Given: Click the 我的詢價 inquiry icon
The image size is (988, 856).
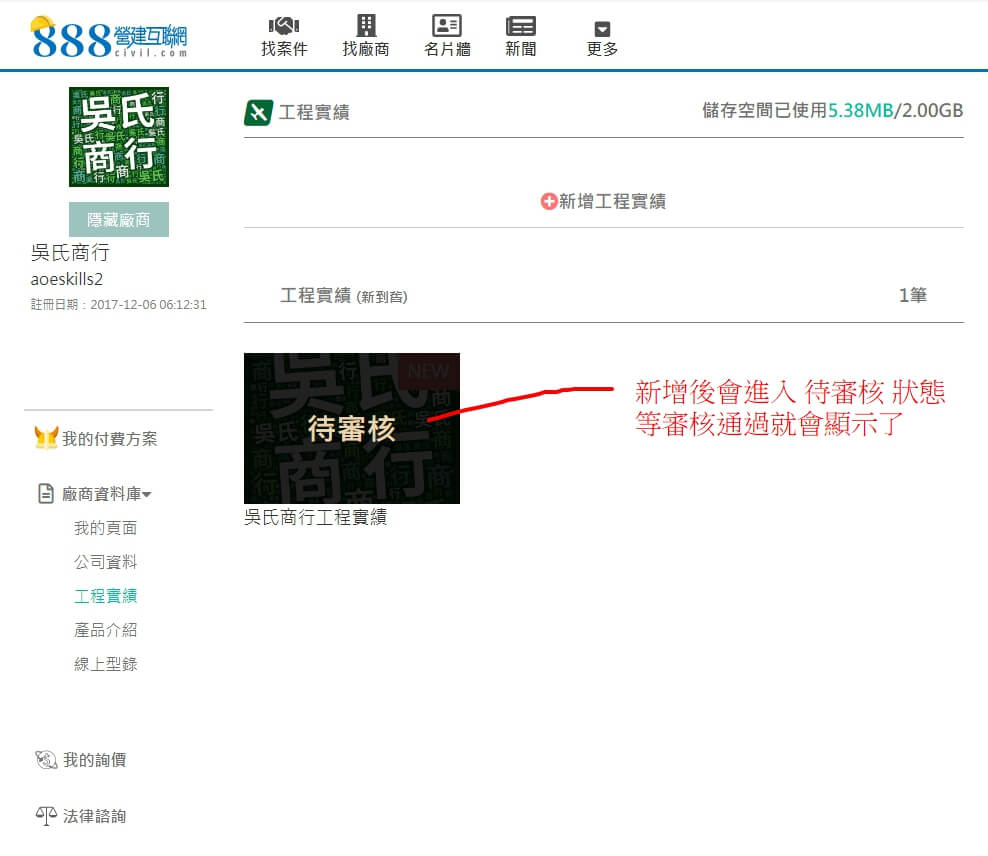Looking at the screenshot, I should pos(46,761).
